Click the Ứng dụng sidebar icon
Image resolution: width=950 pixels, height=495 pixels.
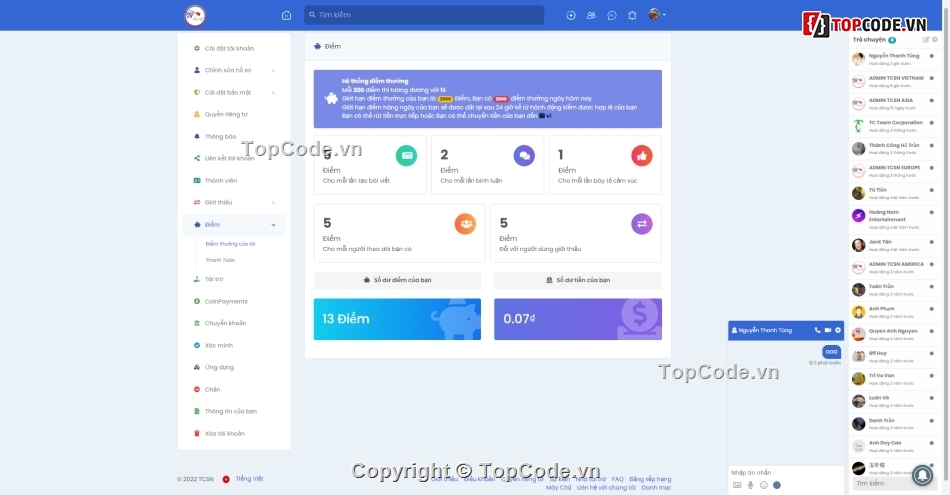197,367
